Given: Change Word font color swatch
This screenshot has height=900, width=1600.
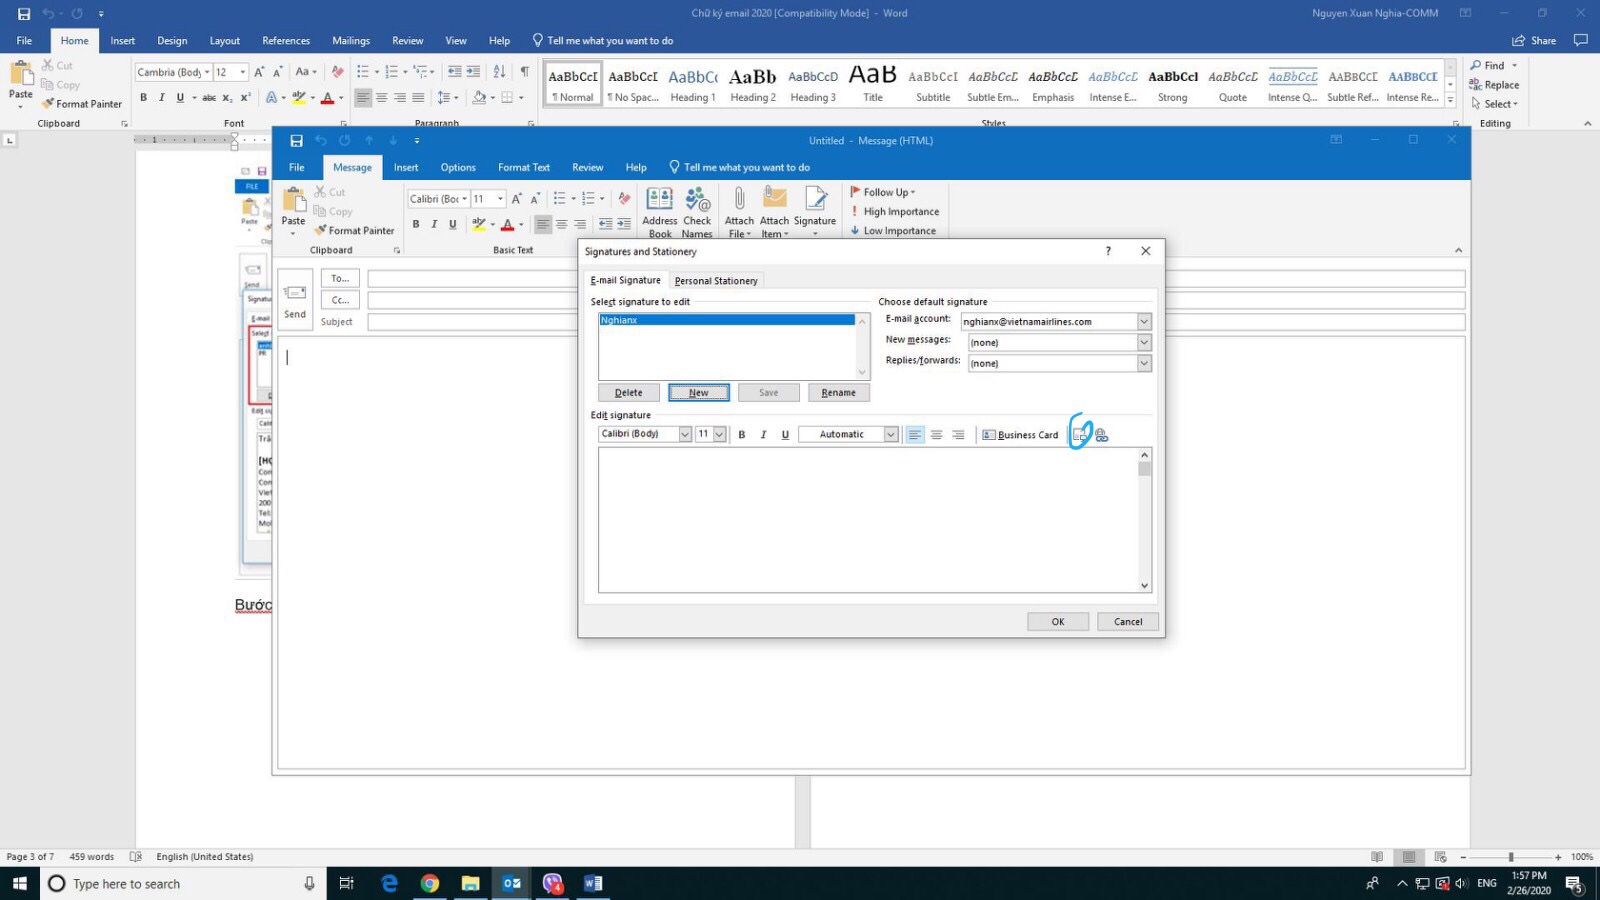Looking at the screenshot, I should click(327, 97).
